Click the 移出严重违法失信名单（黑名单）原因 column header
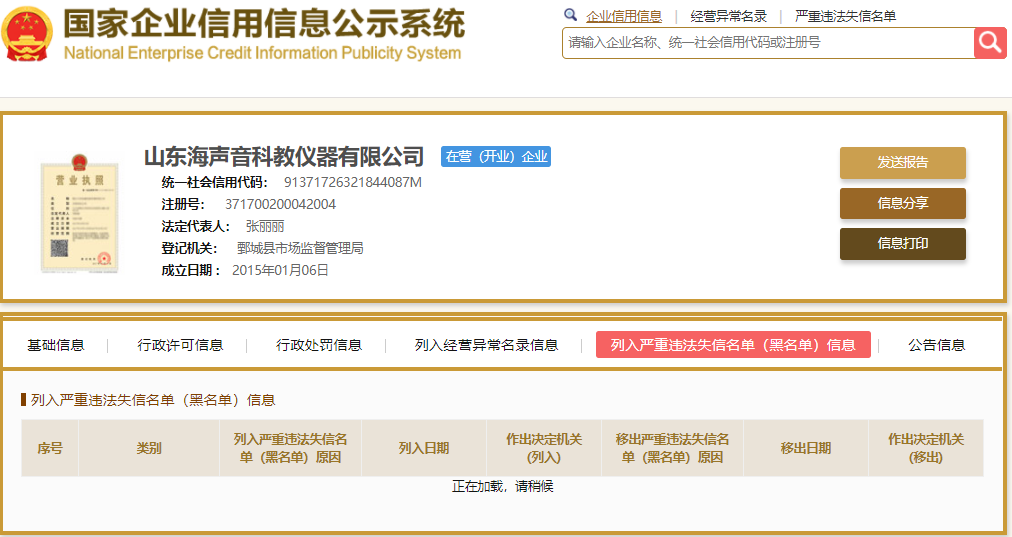 point(672,448)
